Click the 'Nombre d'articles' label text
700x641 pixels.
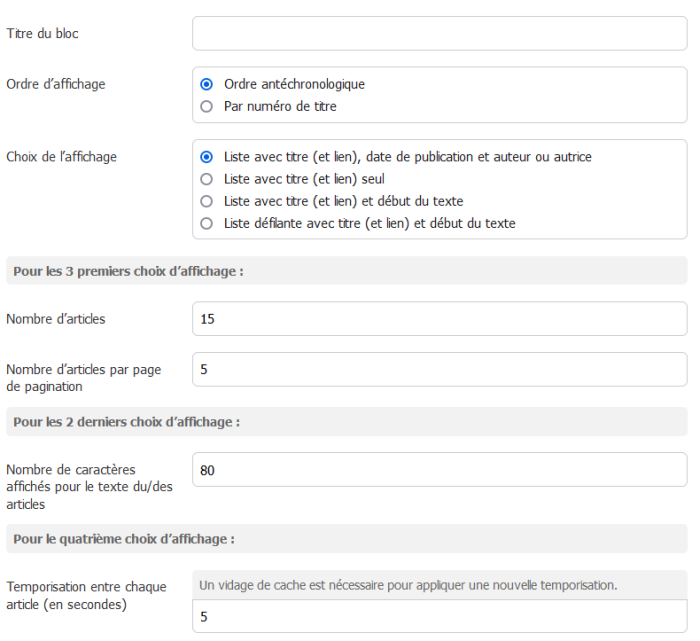click(x=56, y=320)
